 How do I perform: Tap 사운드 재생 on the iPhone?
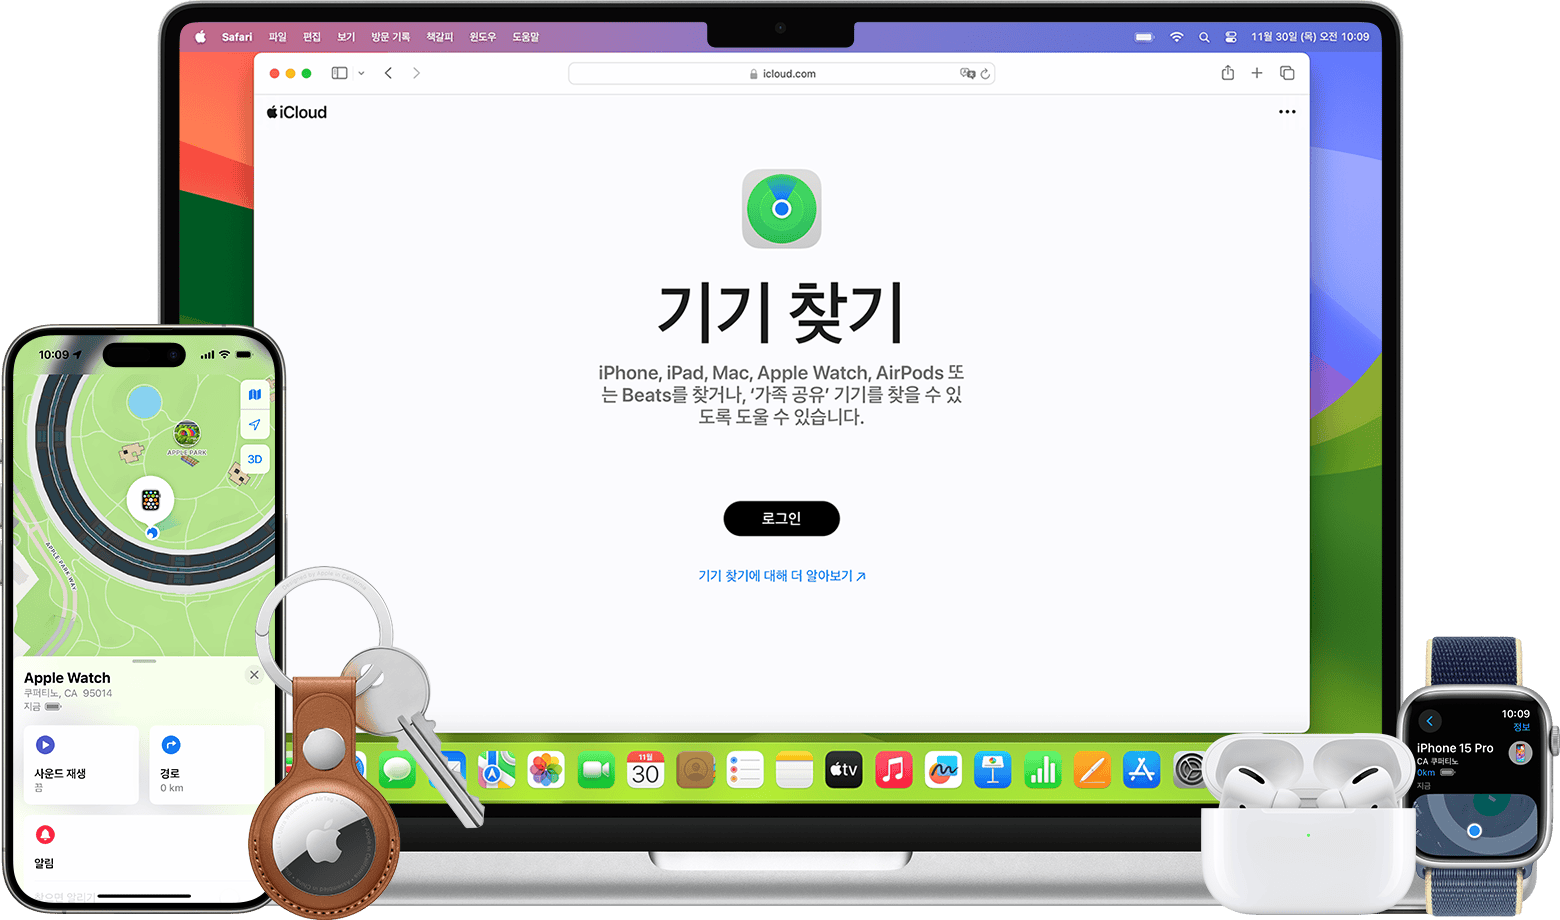(81, 765)
